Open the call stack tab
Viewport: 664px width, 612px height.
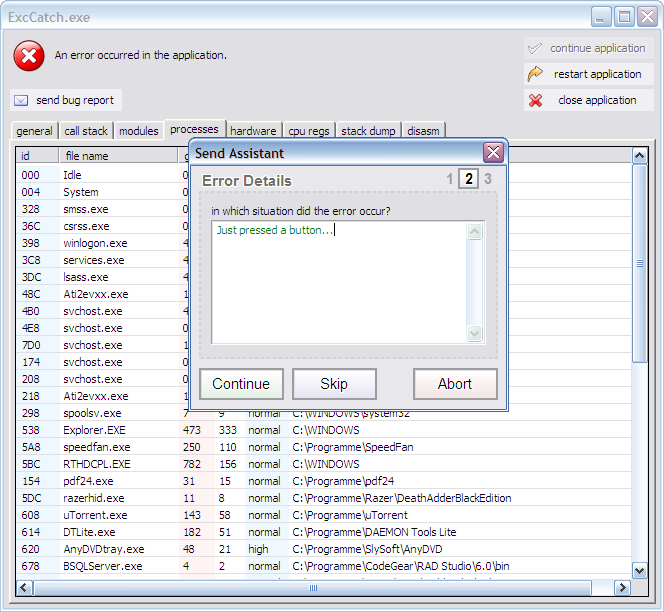[x=86, y=131]
